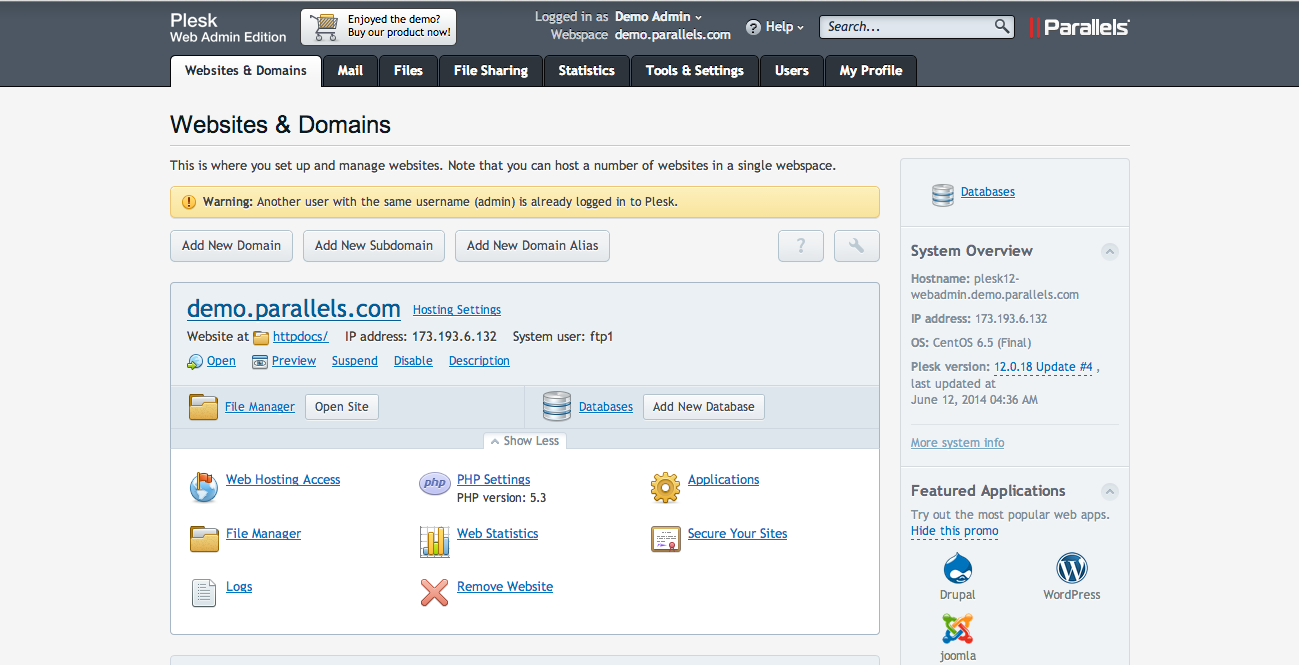Open the Description link

click(479, 361)
